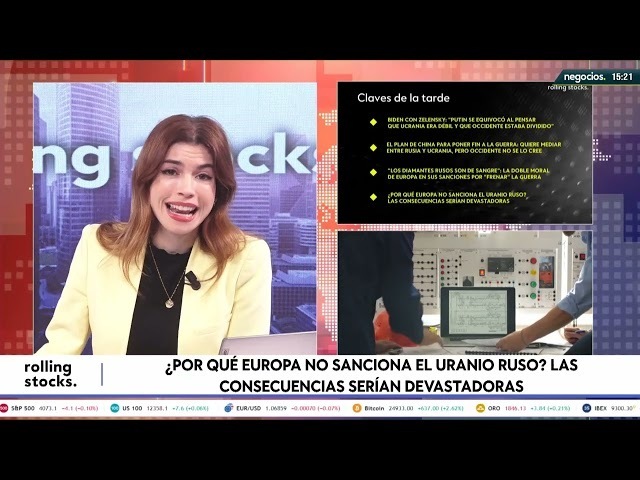
Task: Click the negocios. channel logo
Action: tap(584, 76)
